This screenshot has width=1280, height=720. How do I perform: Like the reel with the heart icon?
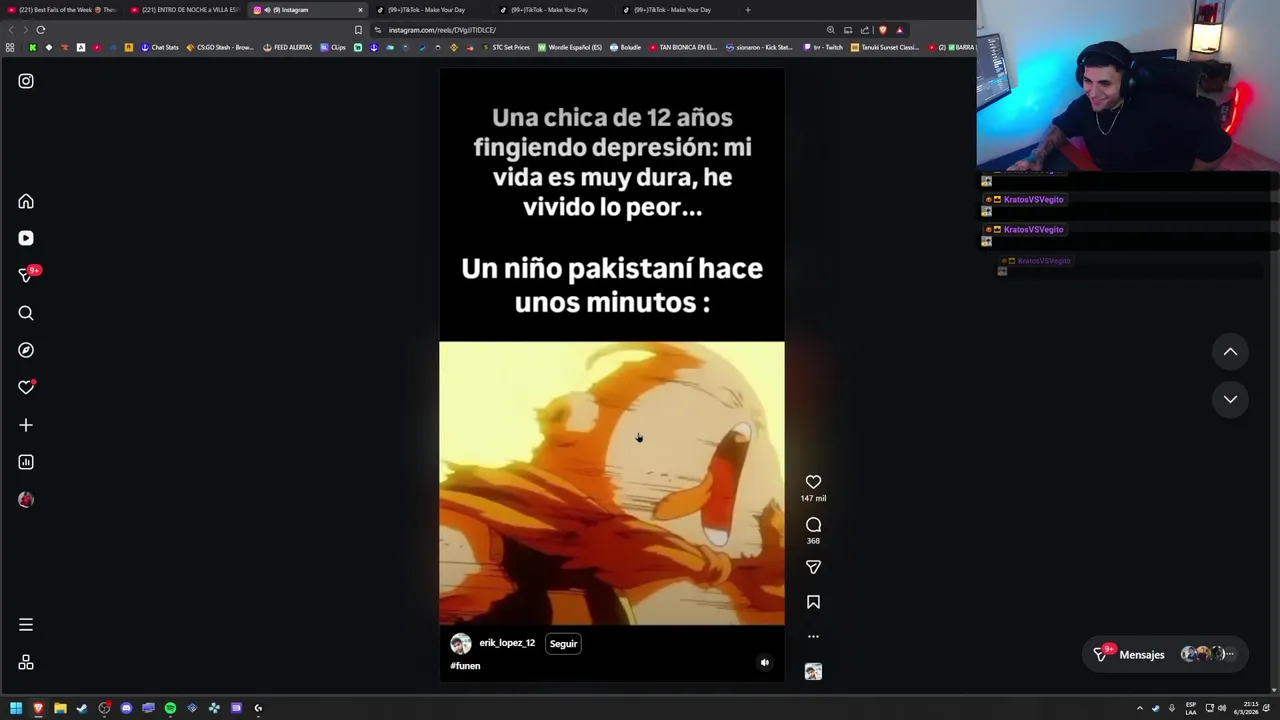pos(813,482)
